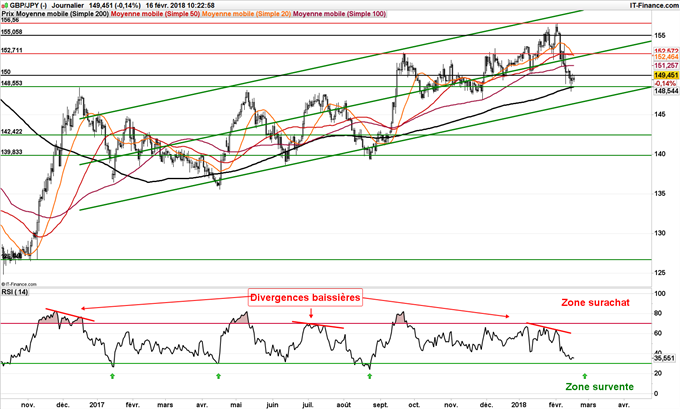Select the GBP/JPY (-) symbol title
Image resolution: width=680 pixels, height=409 pixels.
tap(28, 5)
